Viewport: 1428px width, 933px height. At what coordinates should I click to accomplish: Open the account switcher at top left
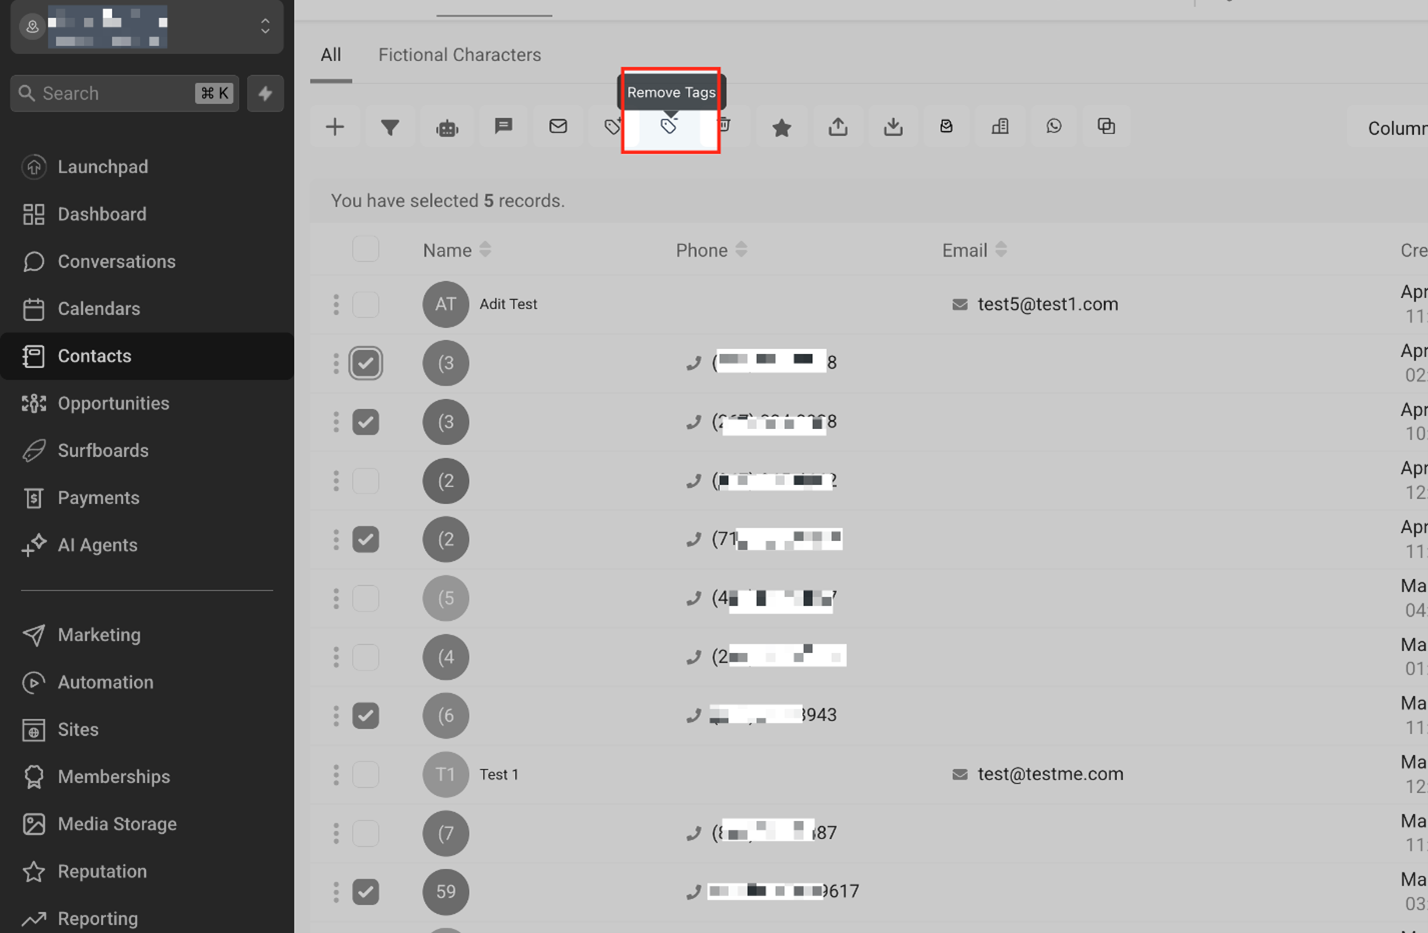(x=146, y=26)
